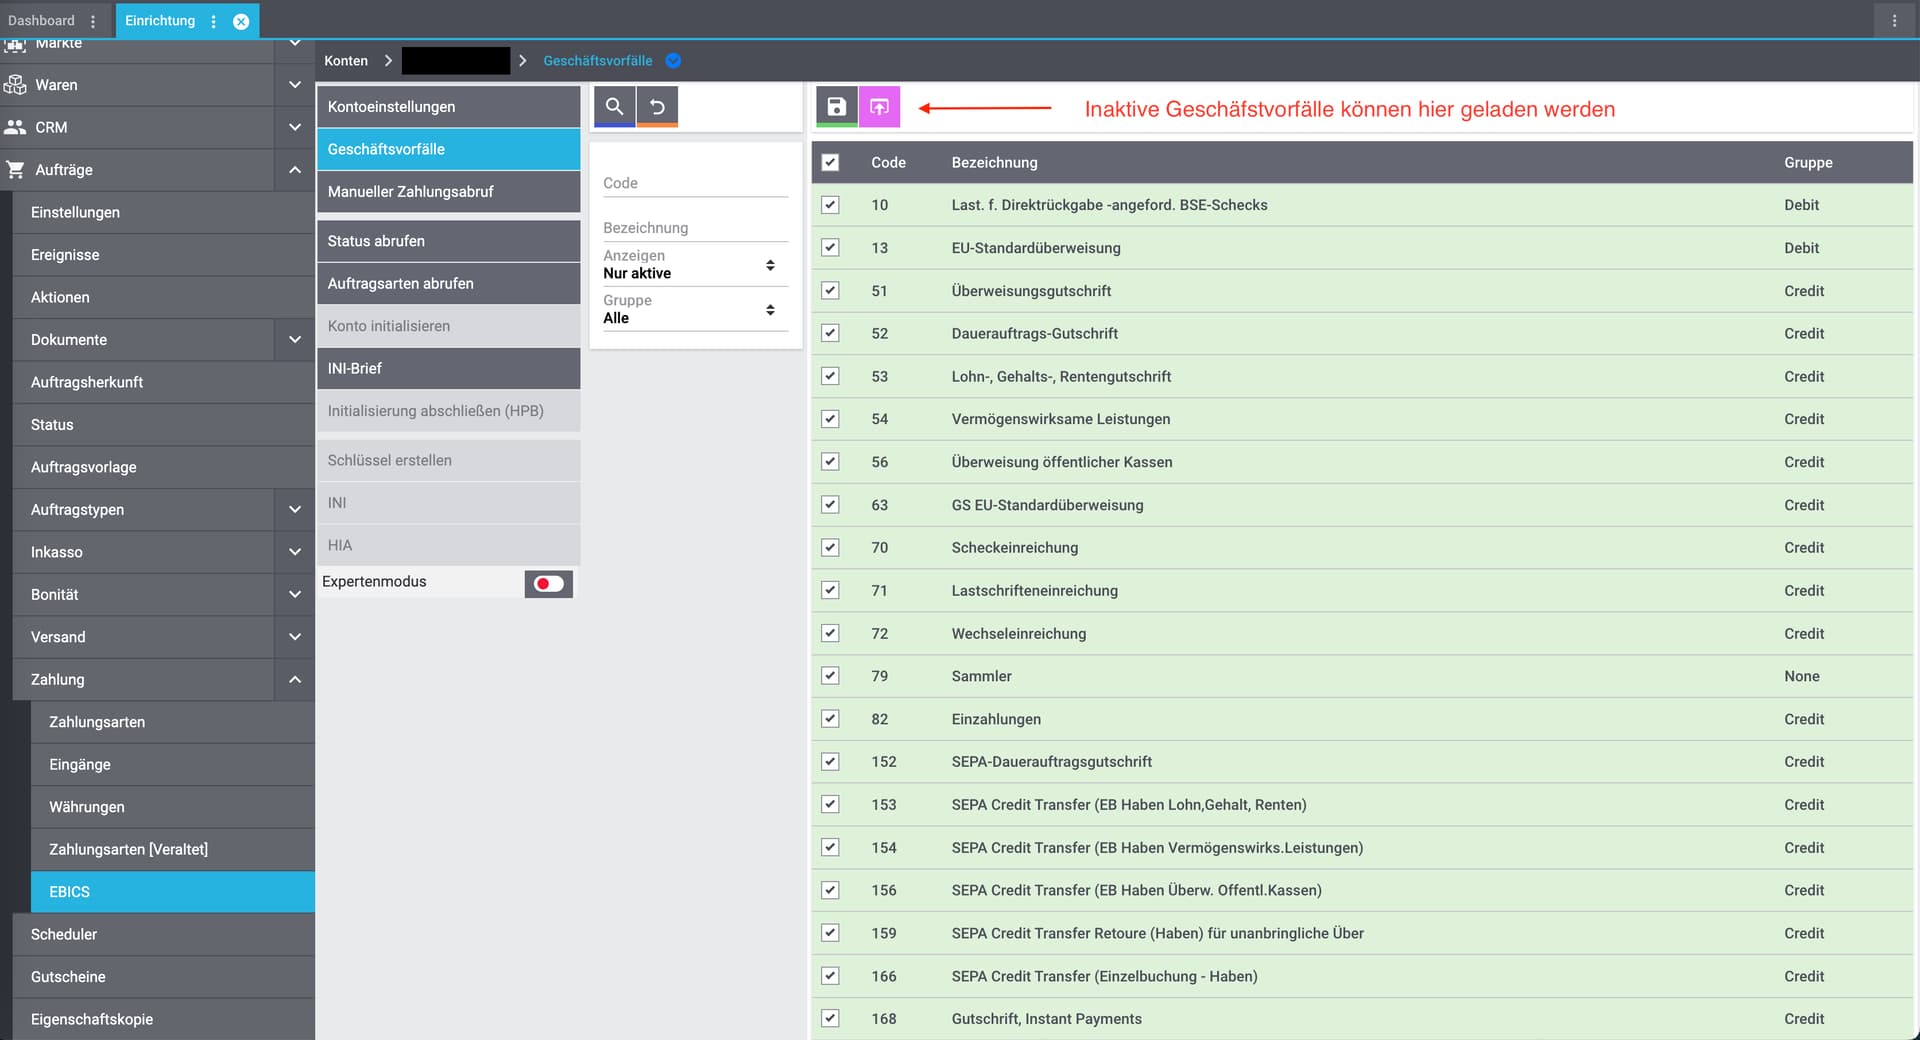Click the Dashboard tab options dots
Image resolution: width=1920 pixels, height=1040 pixels.
(93, 21)
